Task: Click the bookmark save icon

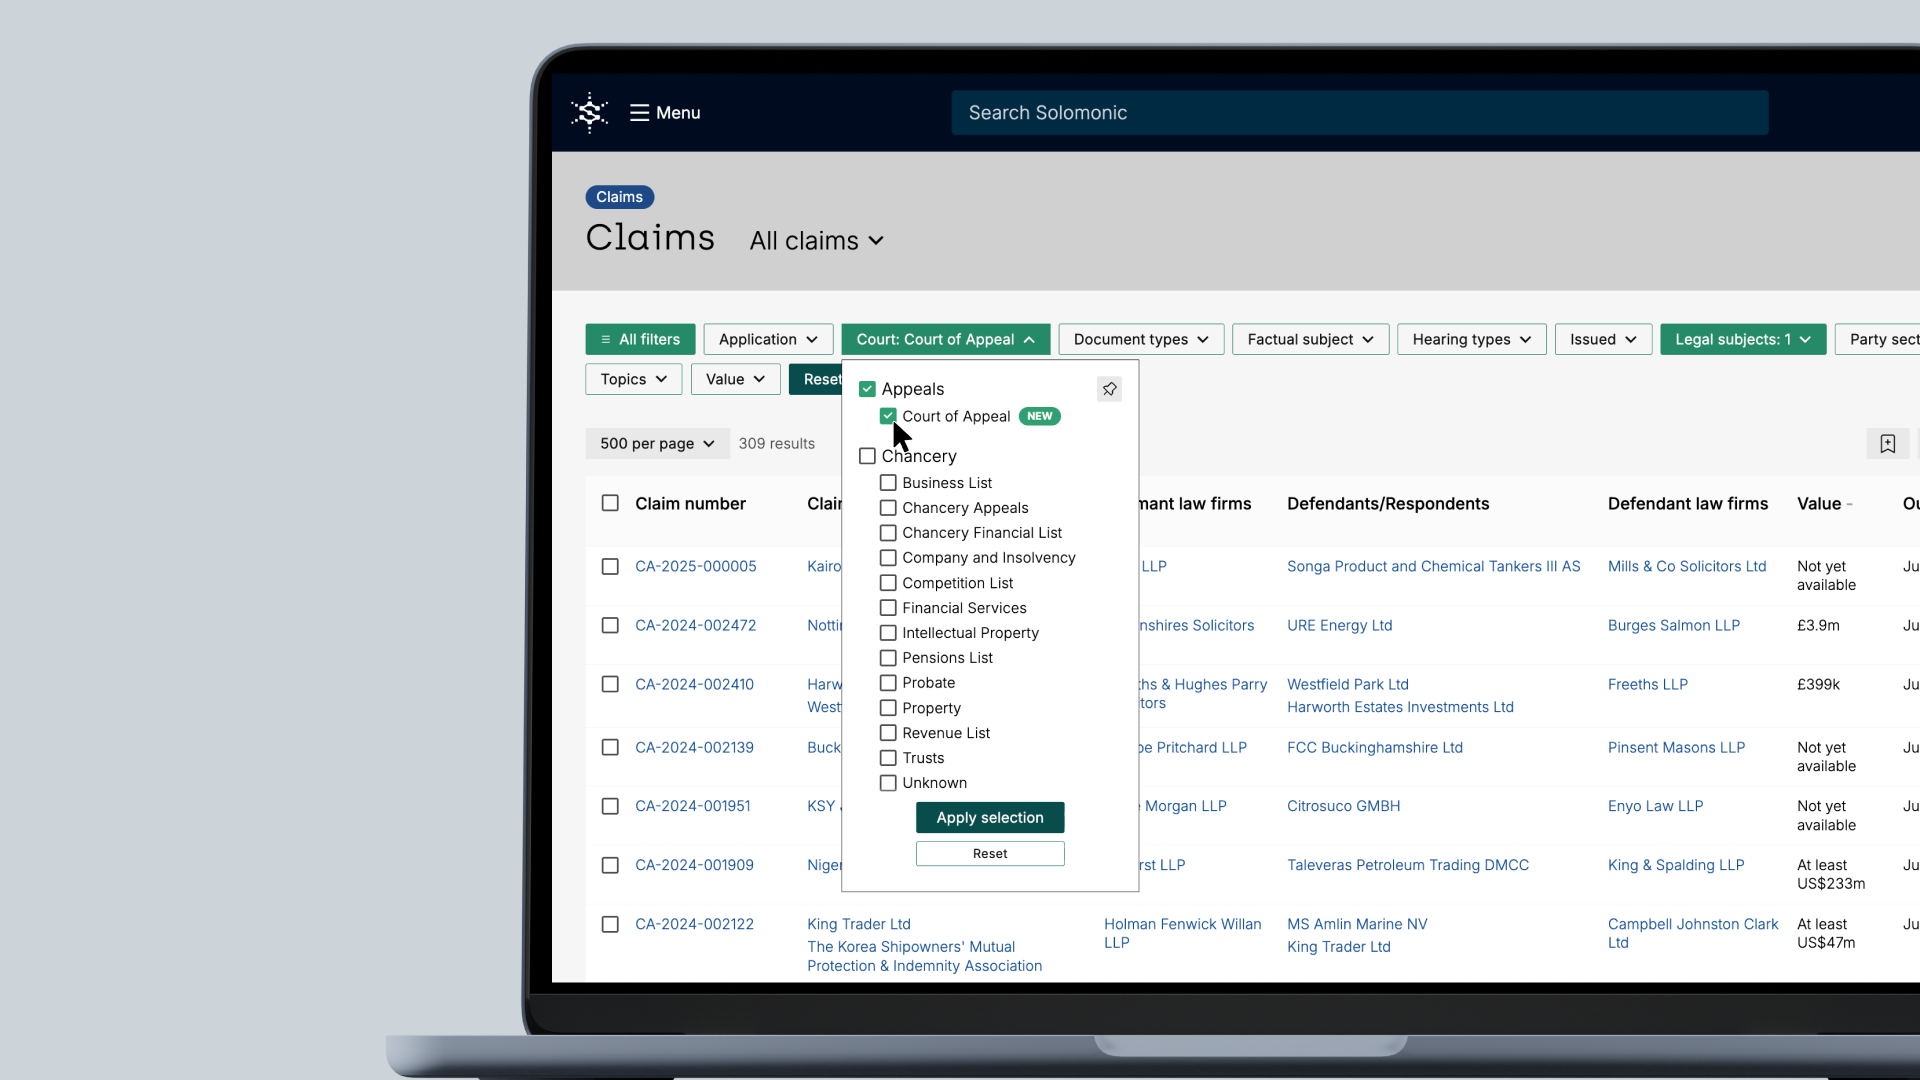Action: pyautogui.click(x=1887, y=444)
